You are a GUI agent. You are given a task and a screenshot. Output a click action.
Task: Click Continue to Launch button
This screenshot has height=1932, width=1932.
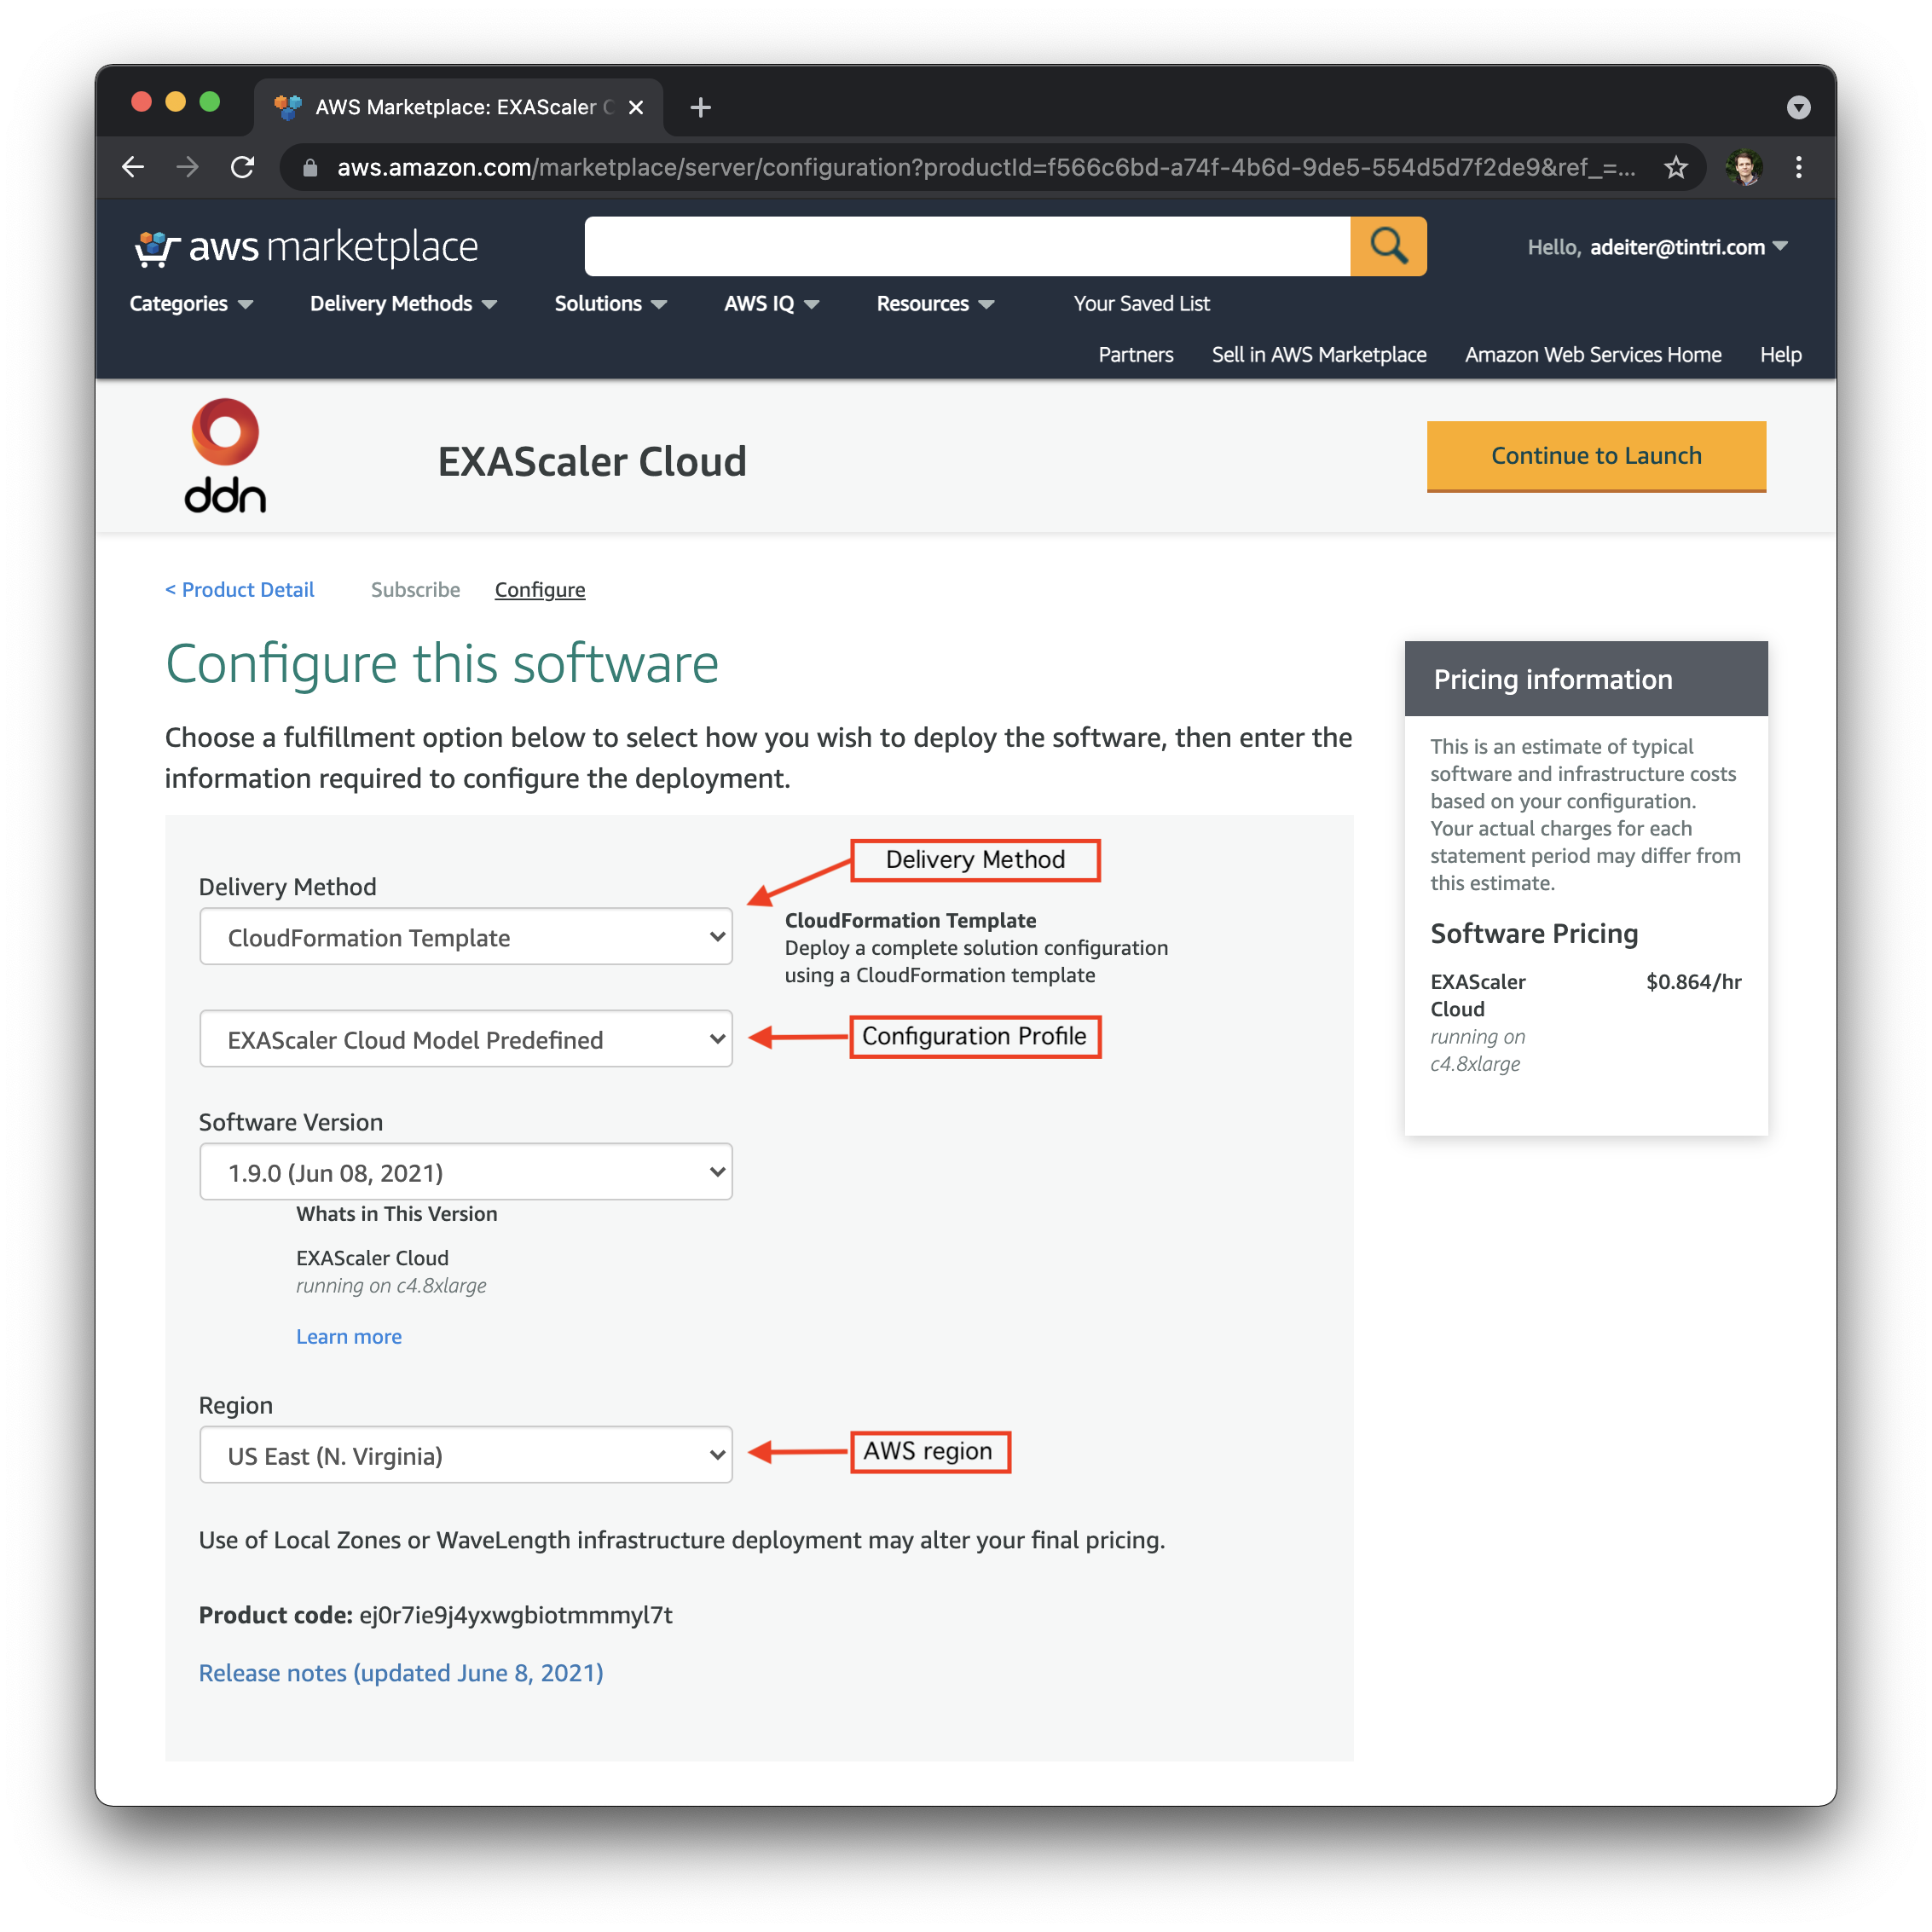[1595, 456]
